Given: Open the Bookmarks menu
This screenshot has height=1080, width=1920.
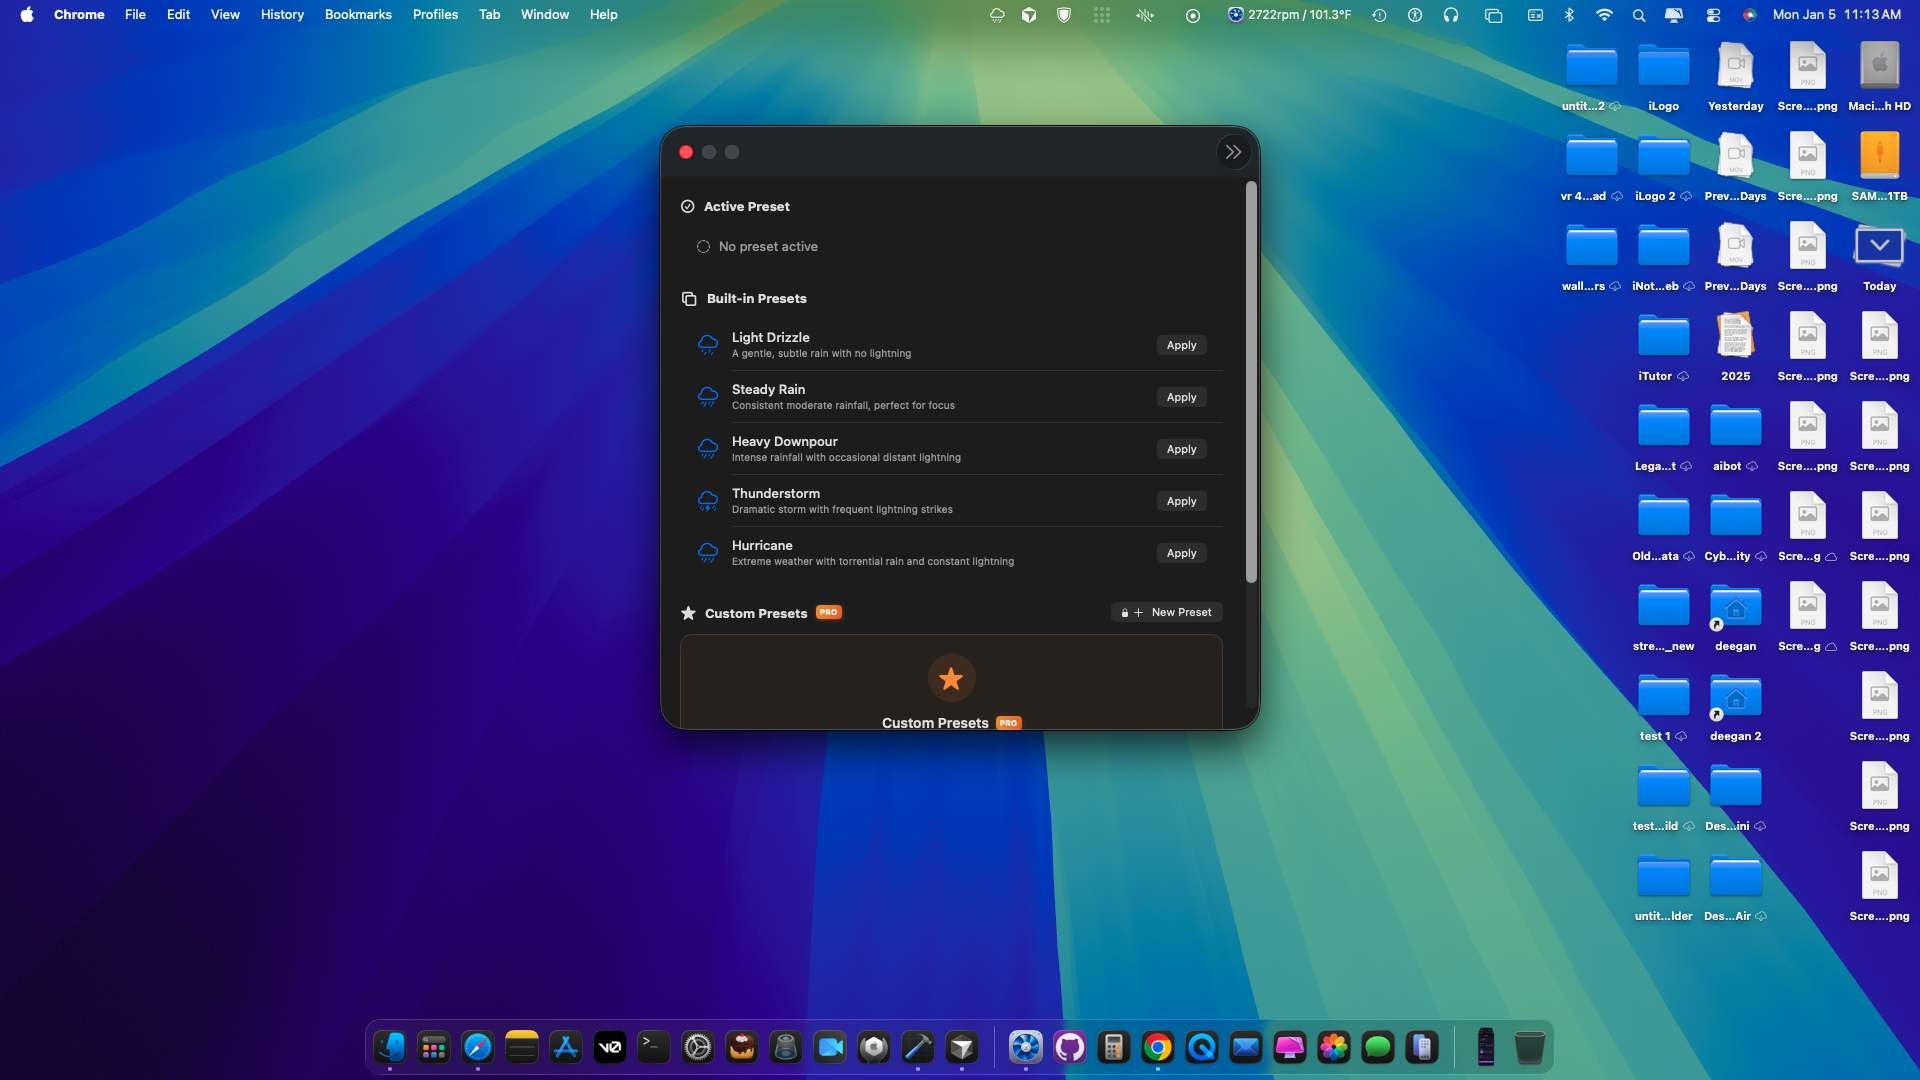Looking at the screenshot, I should 357,14.
